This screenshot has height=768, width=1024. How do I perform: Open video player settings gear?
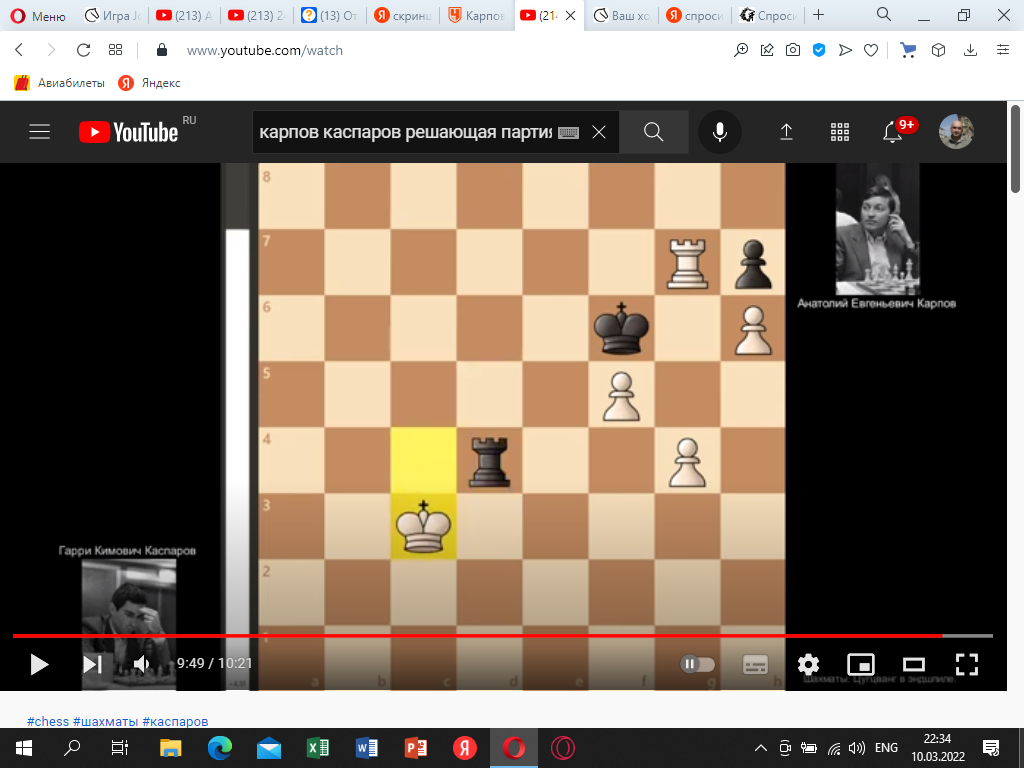(808, 664)
